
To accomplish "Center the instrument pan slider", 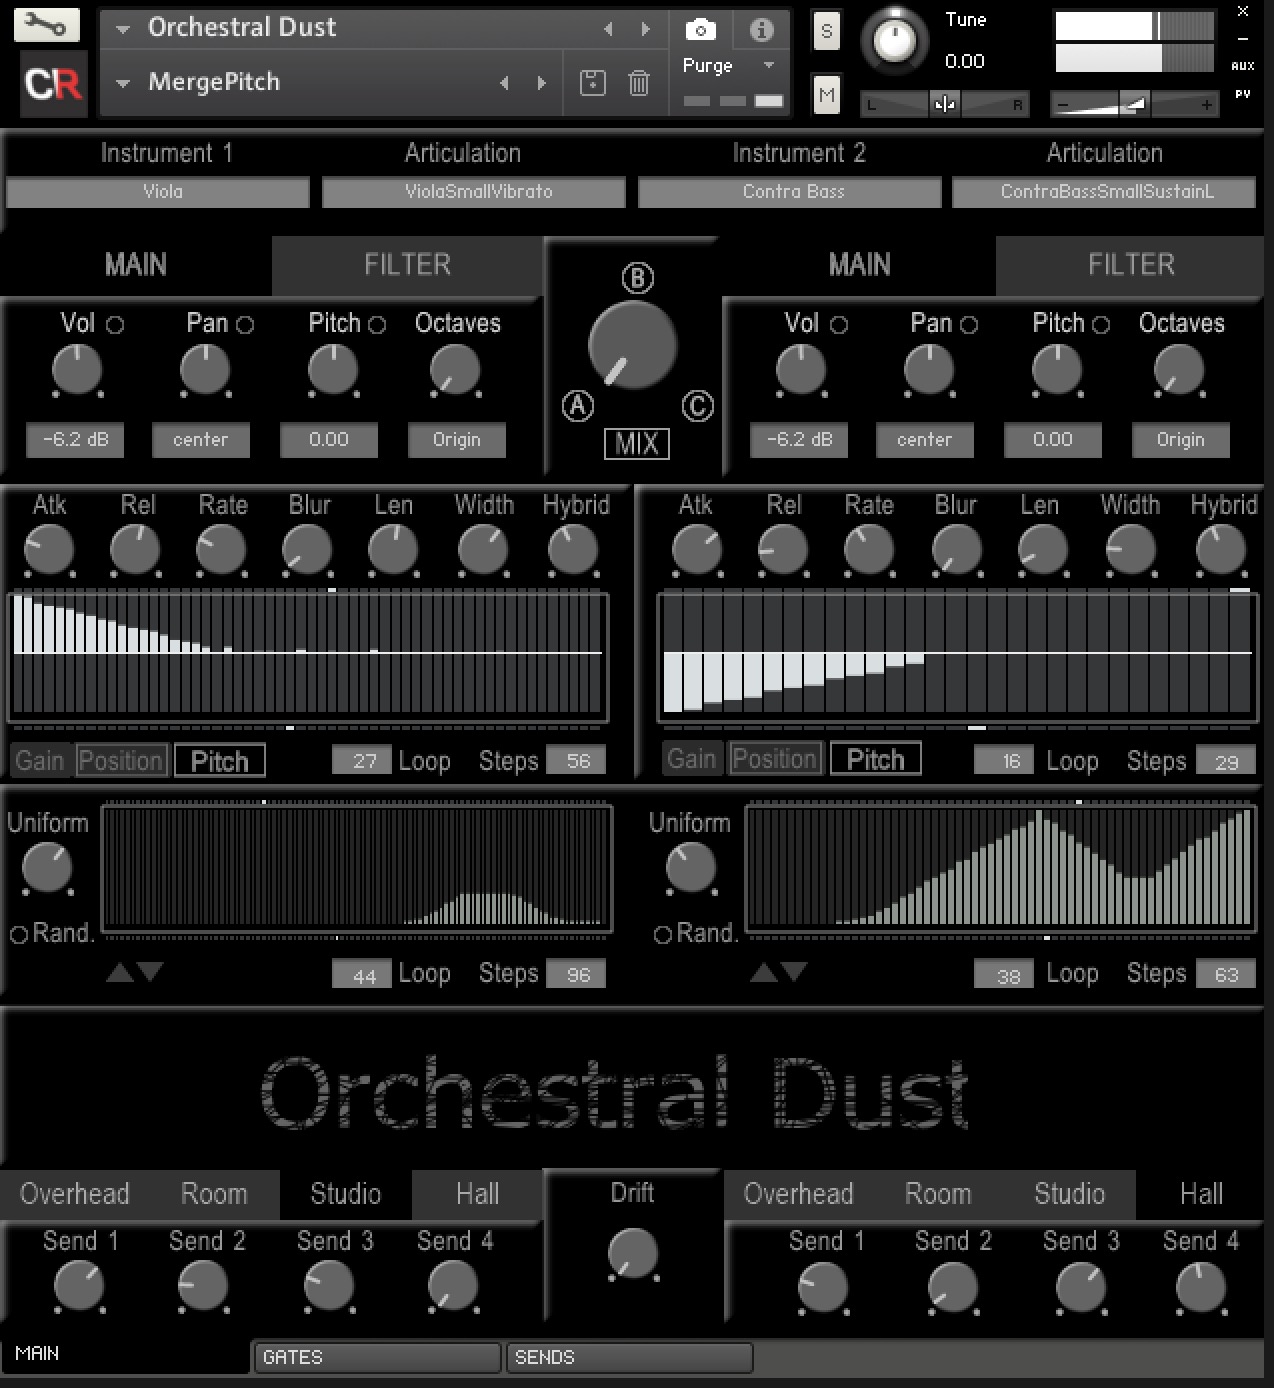I will coord(943,103).
